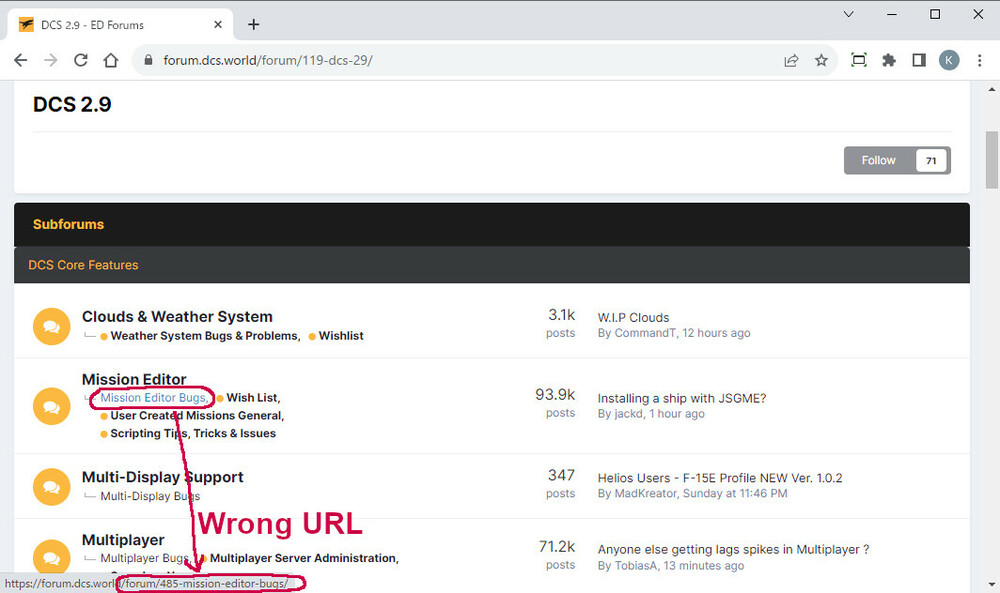Image resolution: width=1000 pixels, height=593 pixels.
Task: Open the Wishlist subforum under Clouds
Action: point(341,336)
